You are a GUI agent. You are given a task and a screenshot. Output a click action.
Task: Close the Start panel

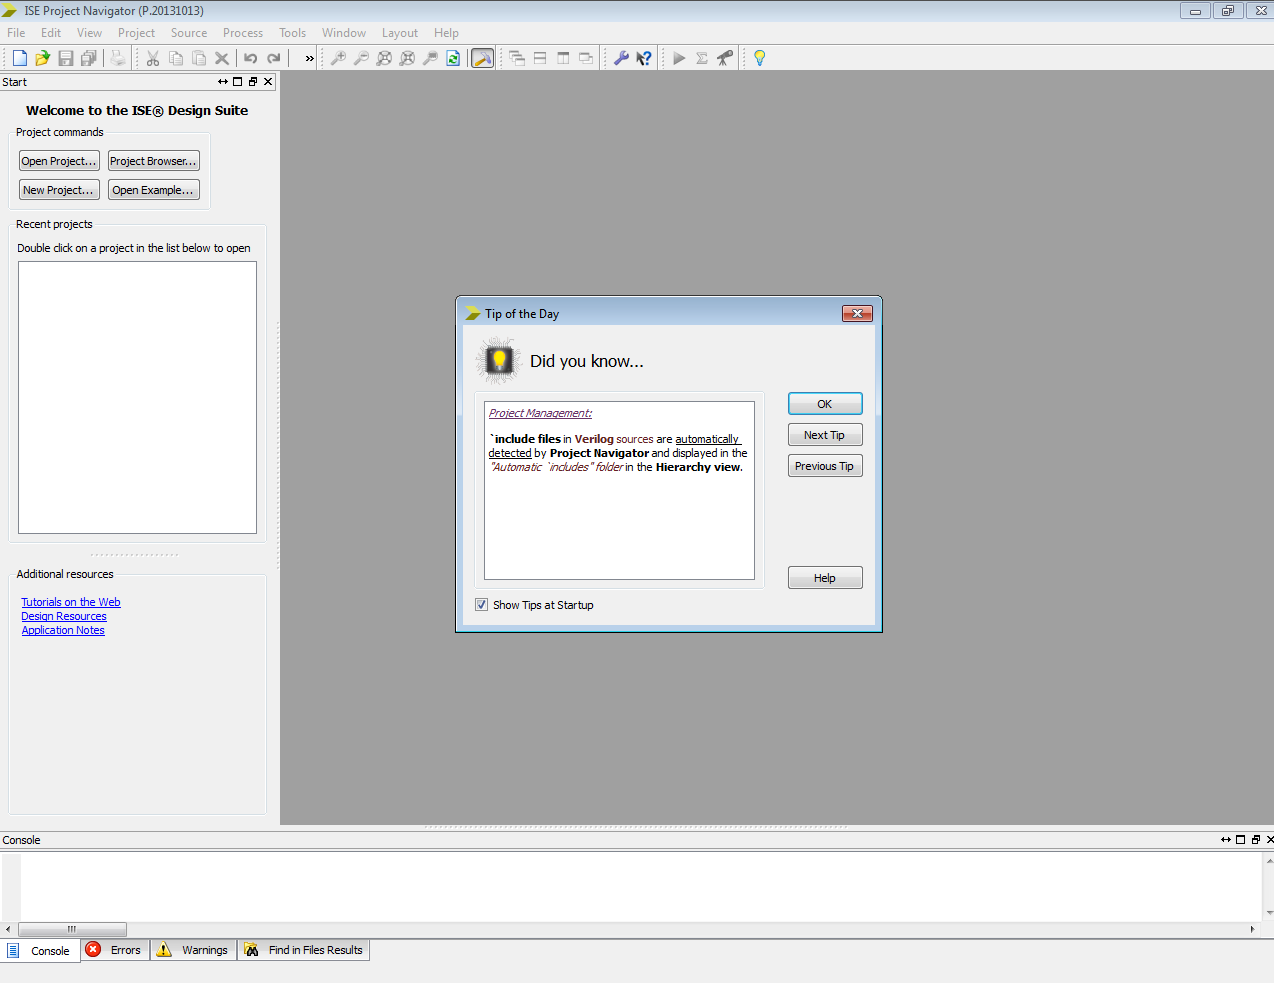(x=268, y=82)
